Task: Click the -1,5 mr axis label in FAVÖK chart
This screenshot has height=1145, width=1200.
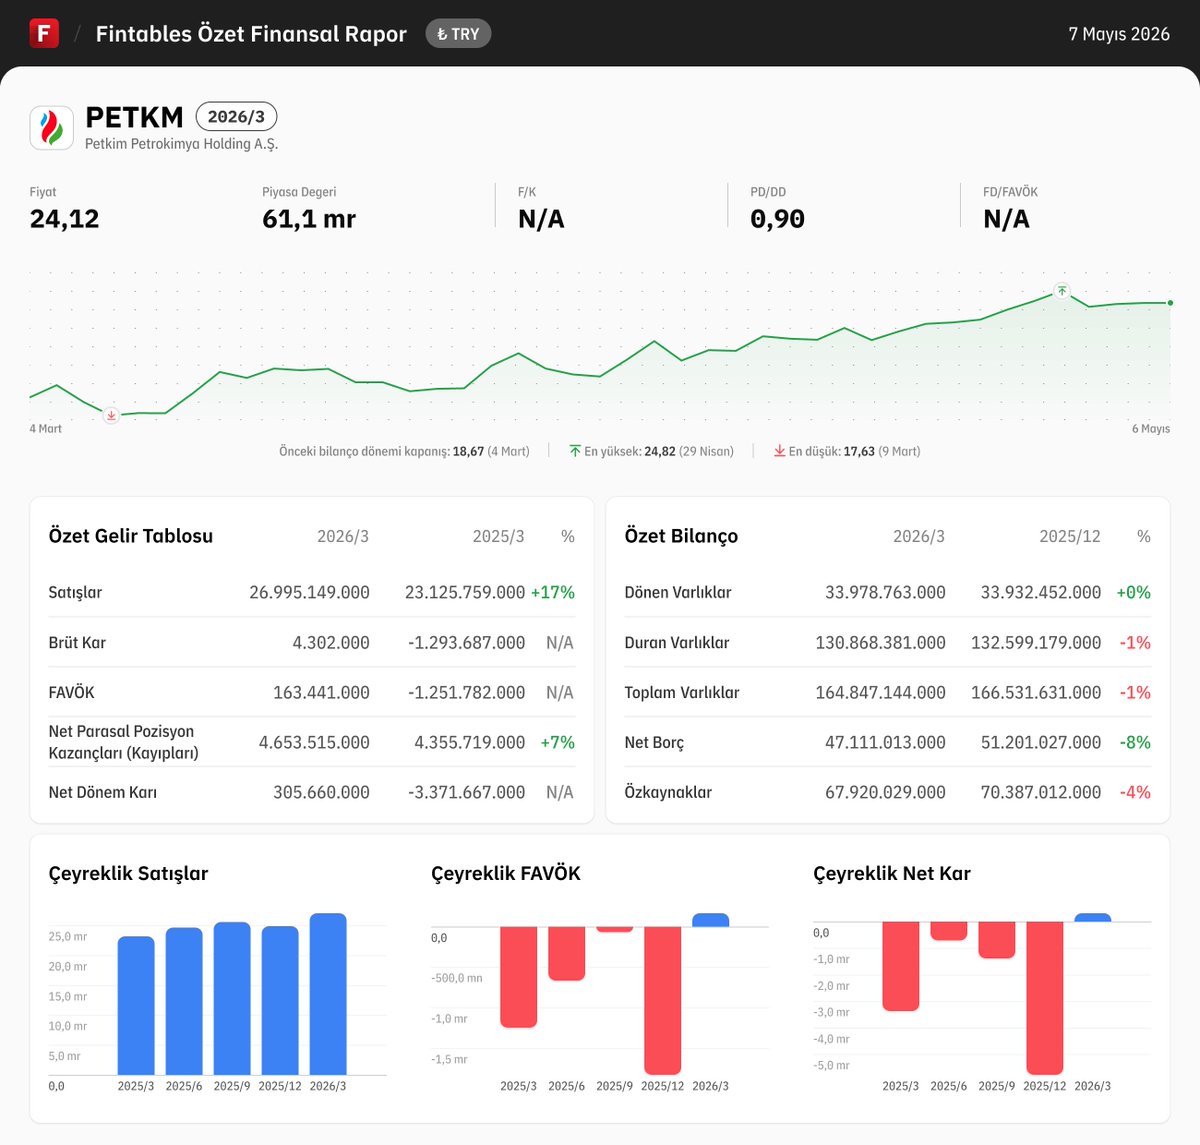Action: tap(449, 1059)
